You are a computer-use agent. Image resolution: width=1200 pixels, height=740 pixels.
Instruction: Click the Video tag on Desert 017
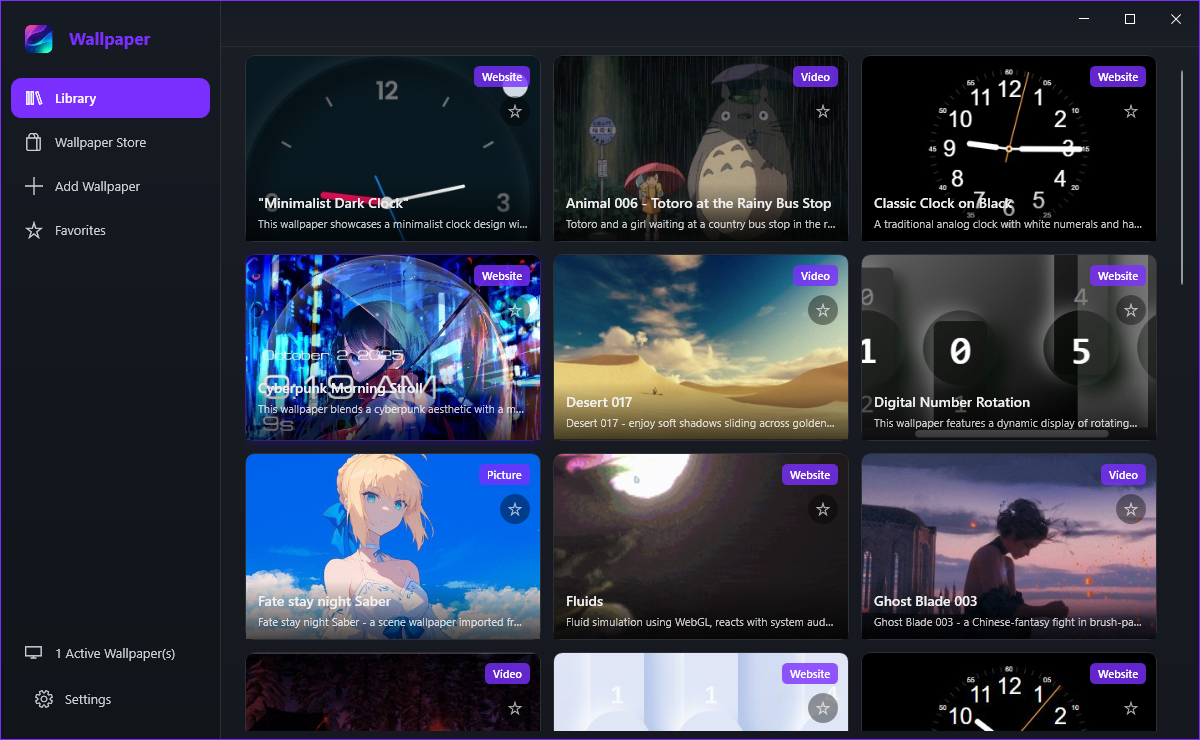click(x=816, y=276)
